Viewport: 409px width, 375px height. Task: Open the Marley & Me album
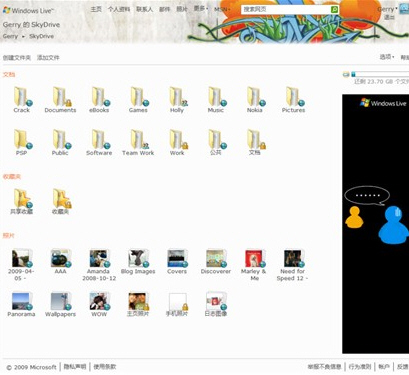[254, 265]
